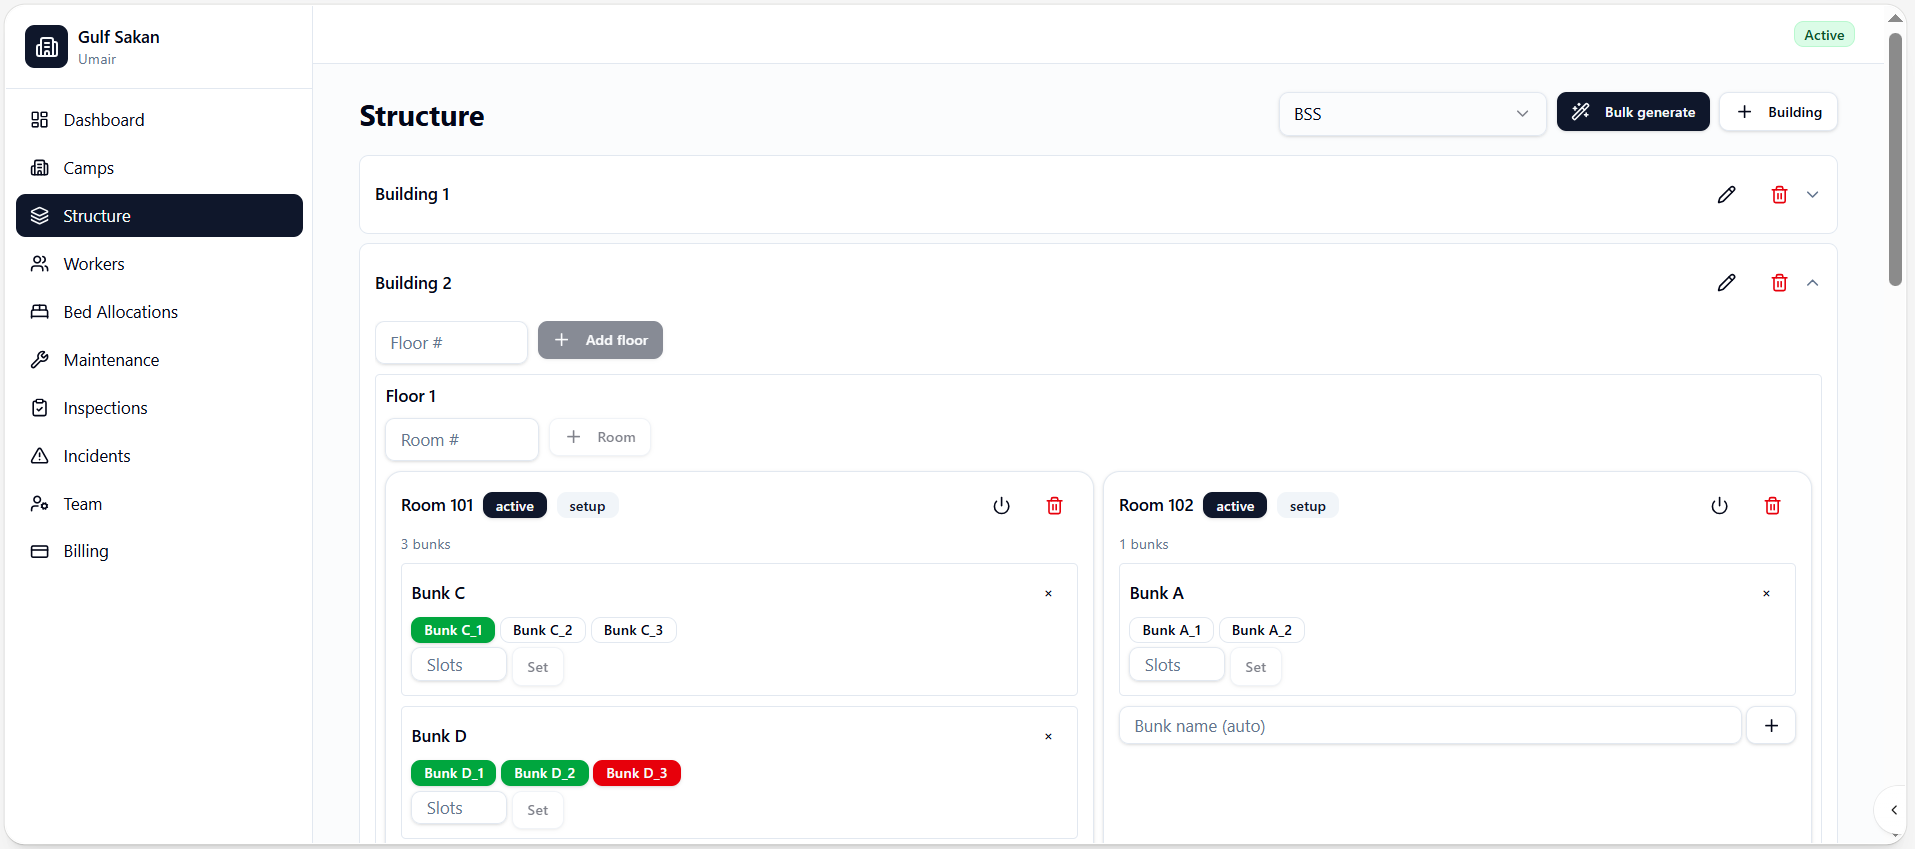
Task: Click the add Room button
Action: (600, 437)
